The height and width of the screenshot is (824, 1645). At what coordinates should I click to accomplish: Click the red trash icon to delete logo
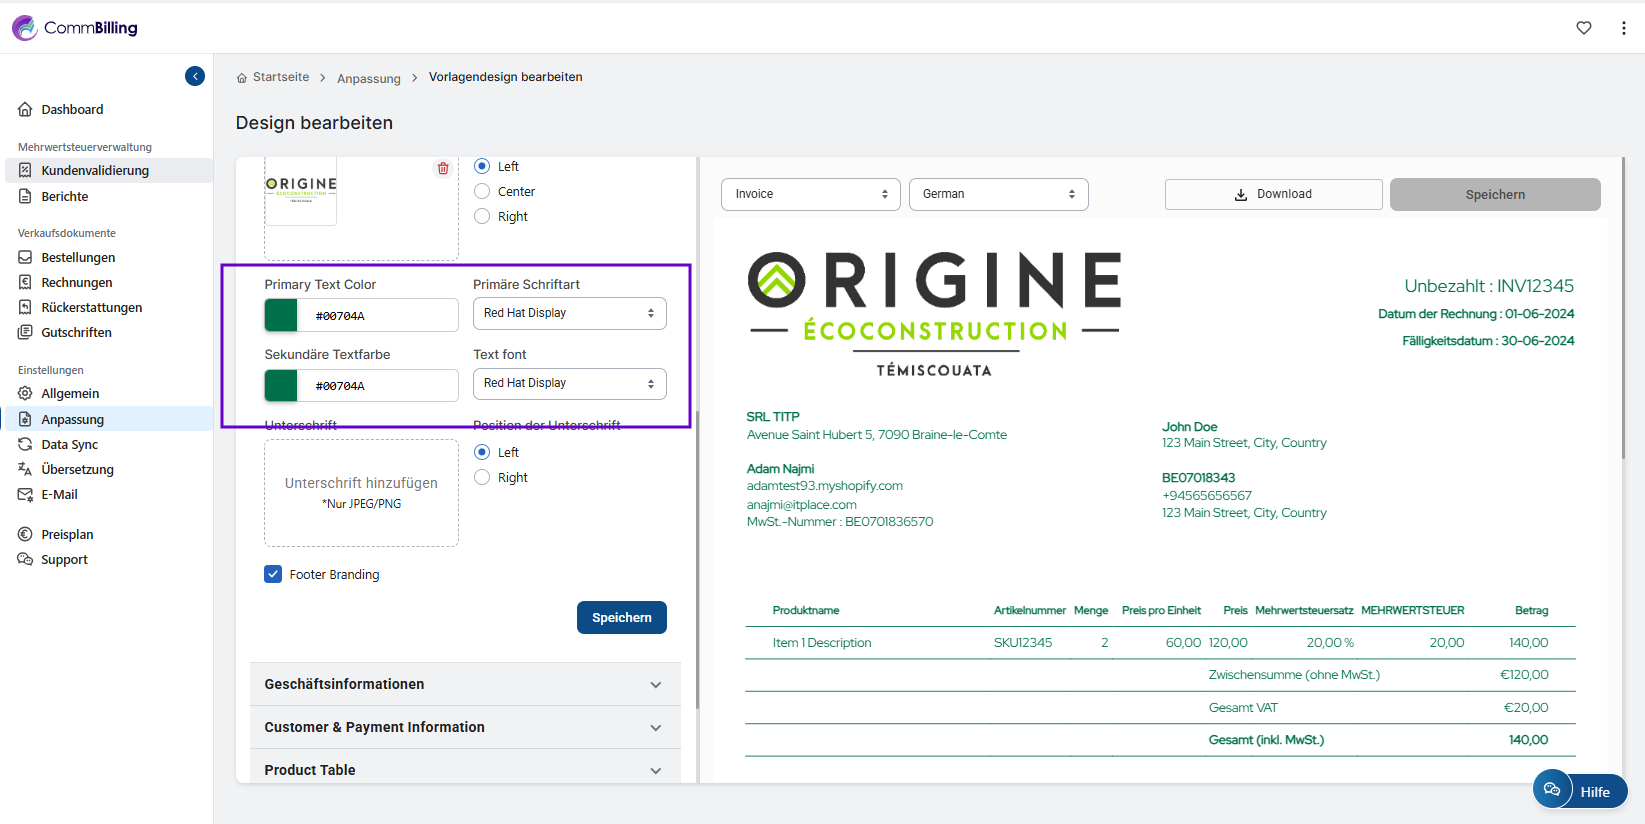pos(443,169)
